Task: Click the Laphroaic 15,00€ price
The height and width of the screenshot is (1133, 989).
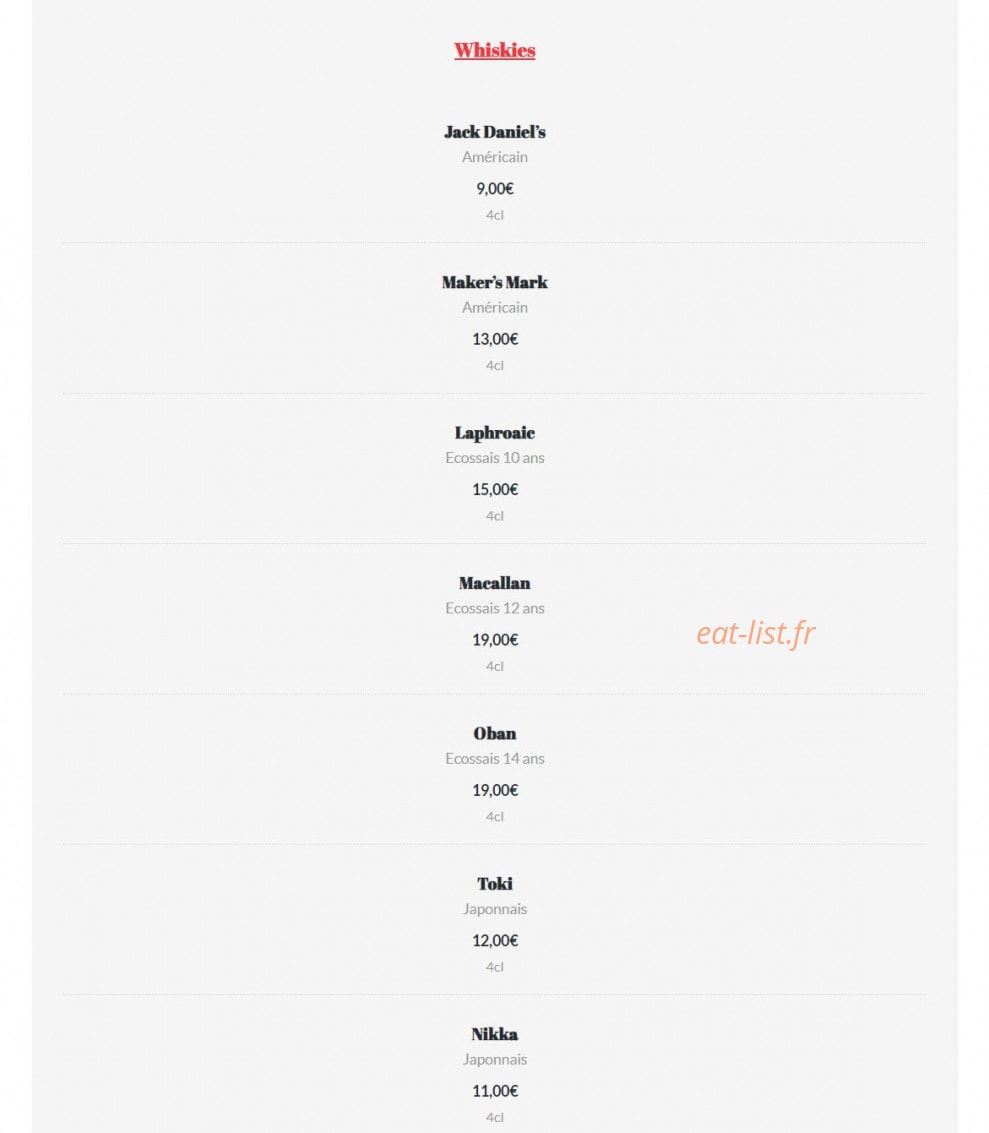Action: click(x=494, y=489)
